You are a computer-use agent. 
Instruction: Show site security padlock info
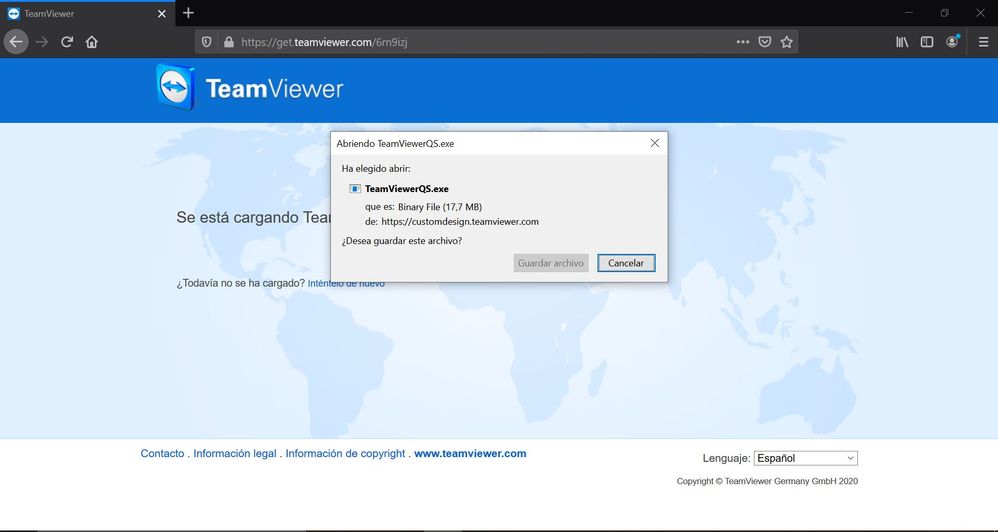(x=228, y=42)
